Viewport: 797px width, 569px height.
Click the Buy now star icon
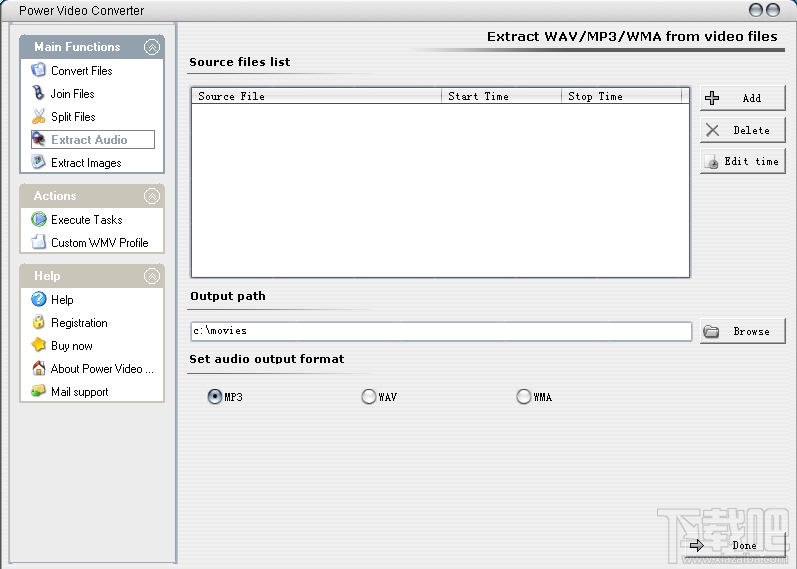point(38,345)
